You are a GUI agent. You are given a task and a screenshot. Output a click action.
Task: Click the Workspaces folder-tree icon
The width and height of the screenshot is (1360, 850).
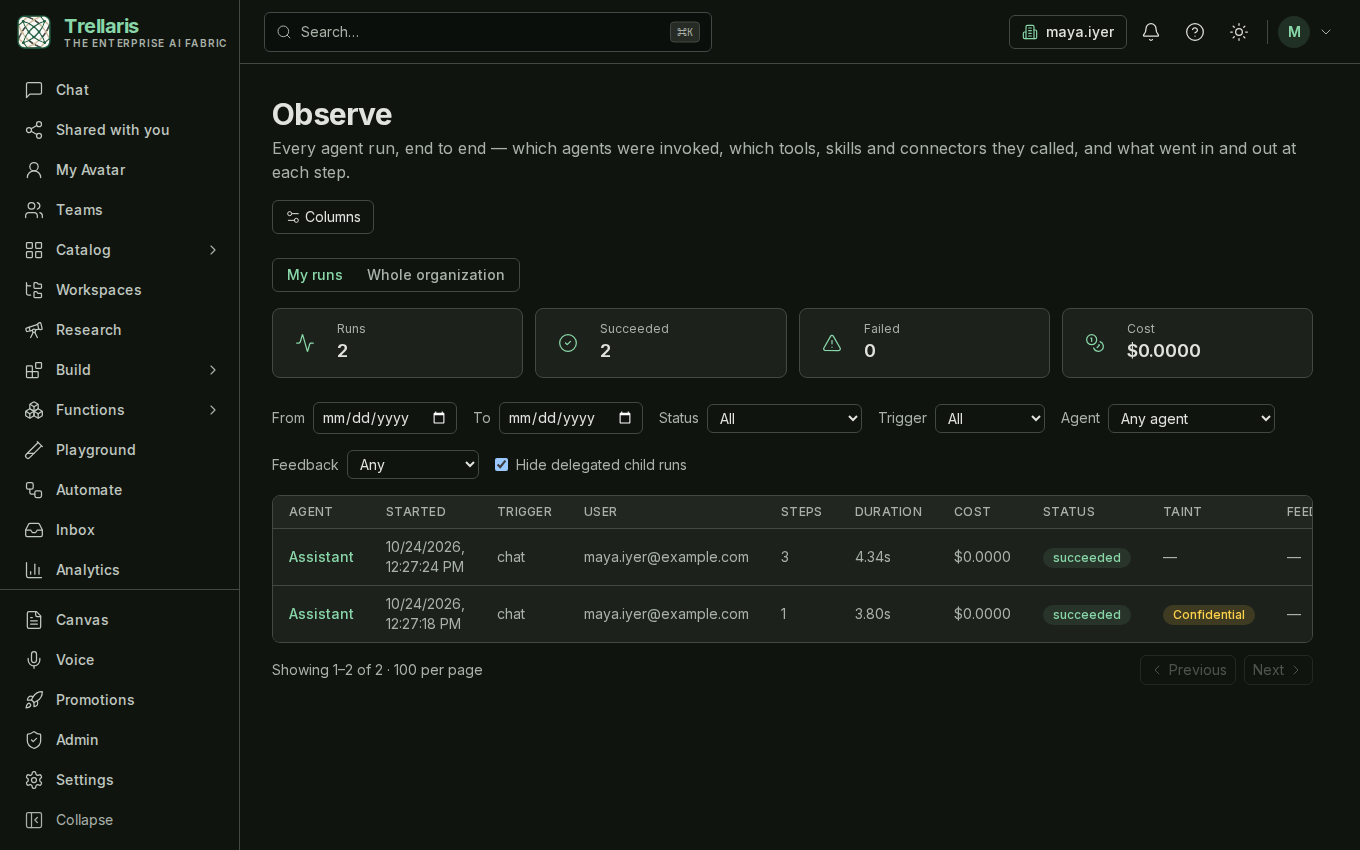[x=34, y=290]
